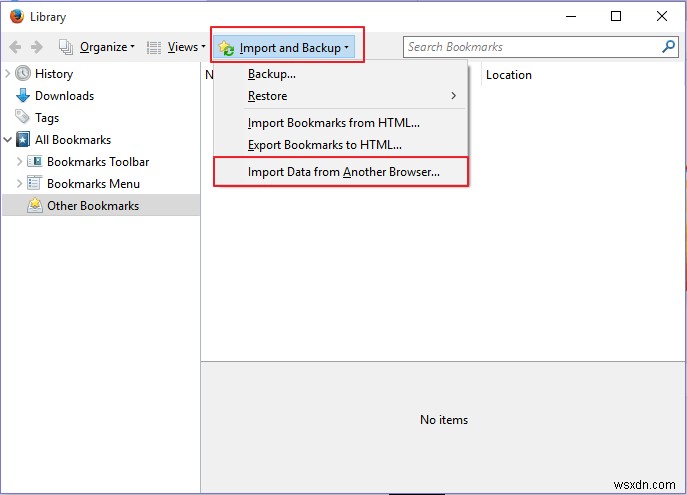Screen dimensions: 687x495
Task: Open the Organize menu
Action: [97, 47]
